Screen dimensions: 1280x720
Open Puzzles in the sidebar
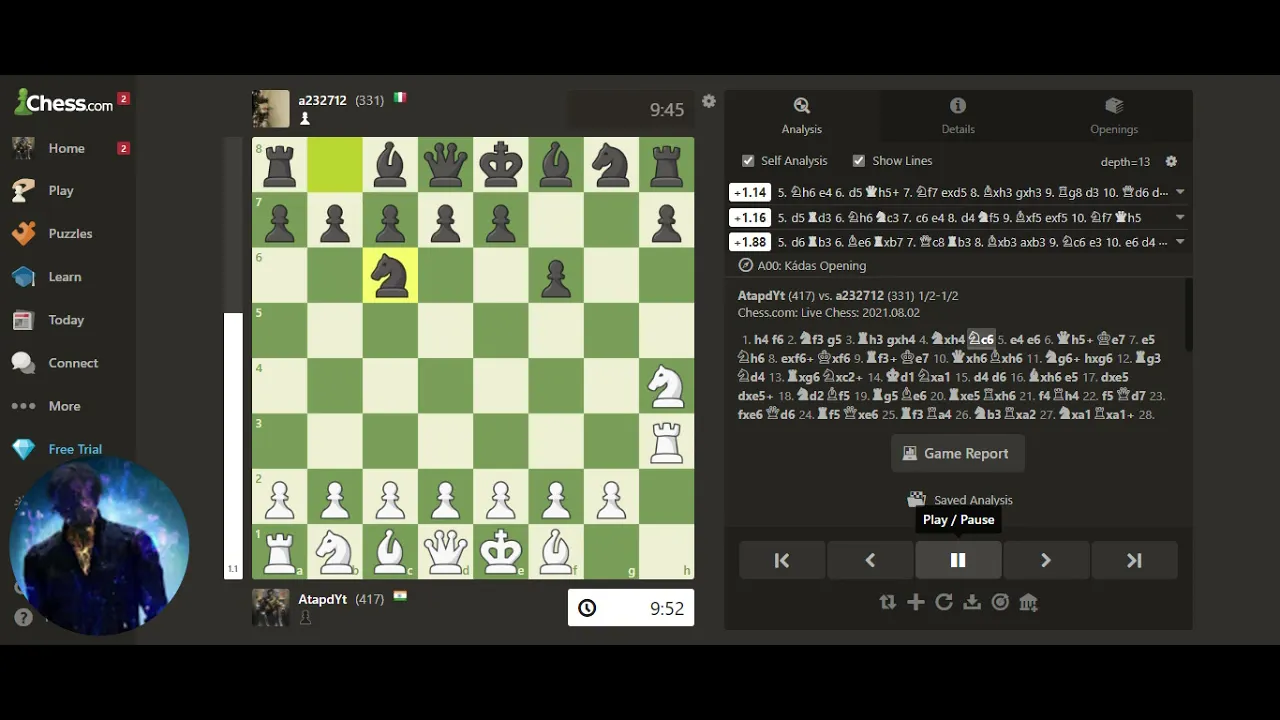(x=70, y=233)
